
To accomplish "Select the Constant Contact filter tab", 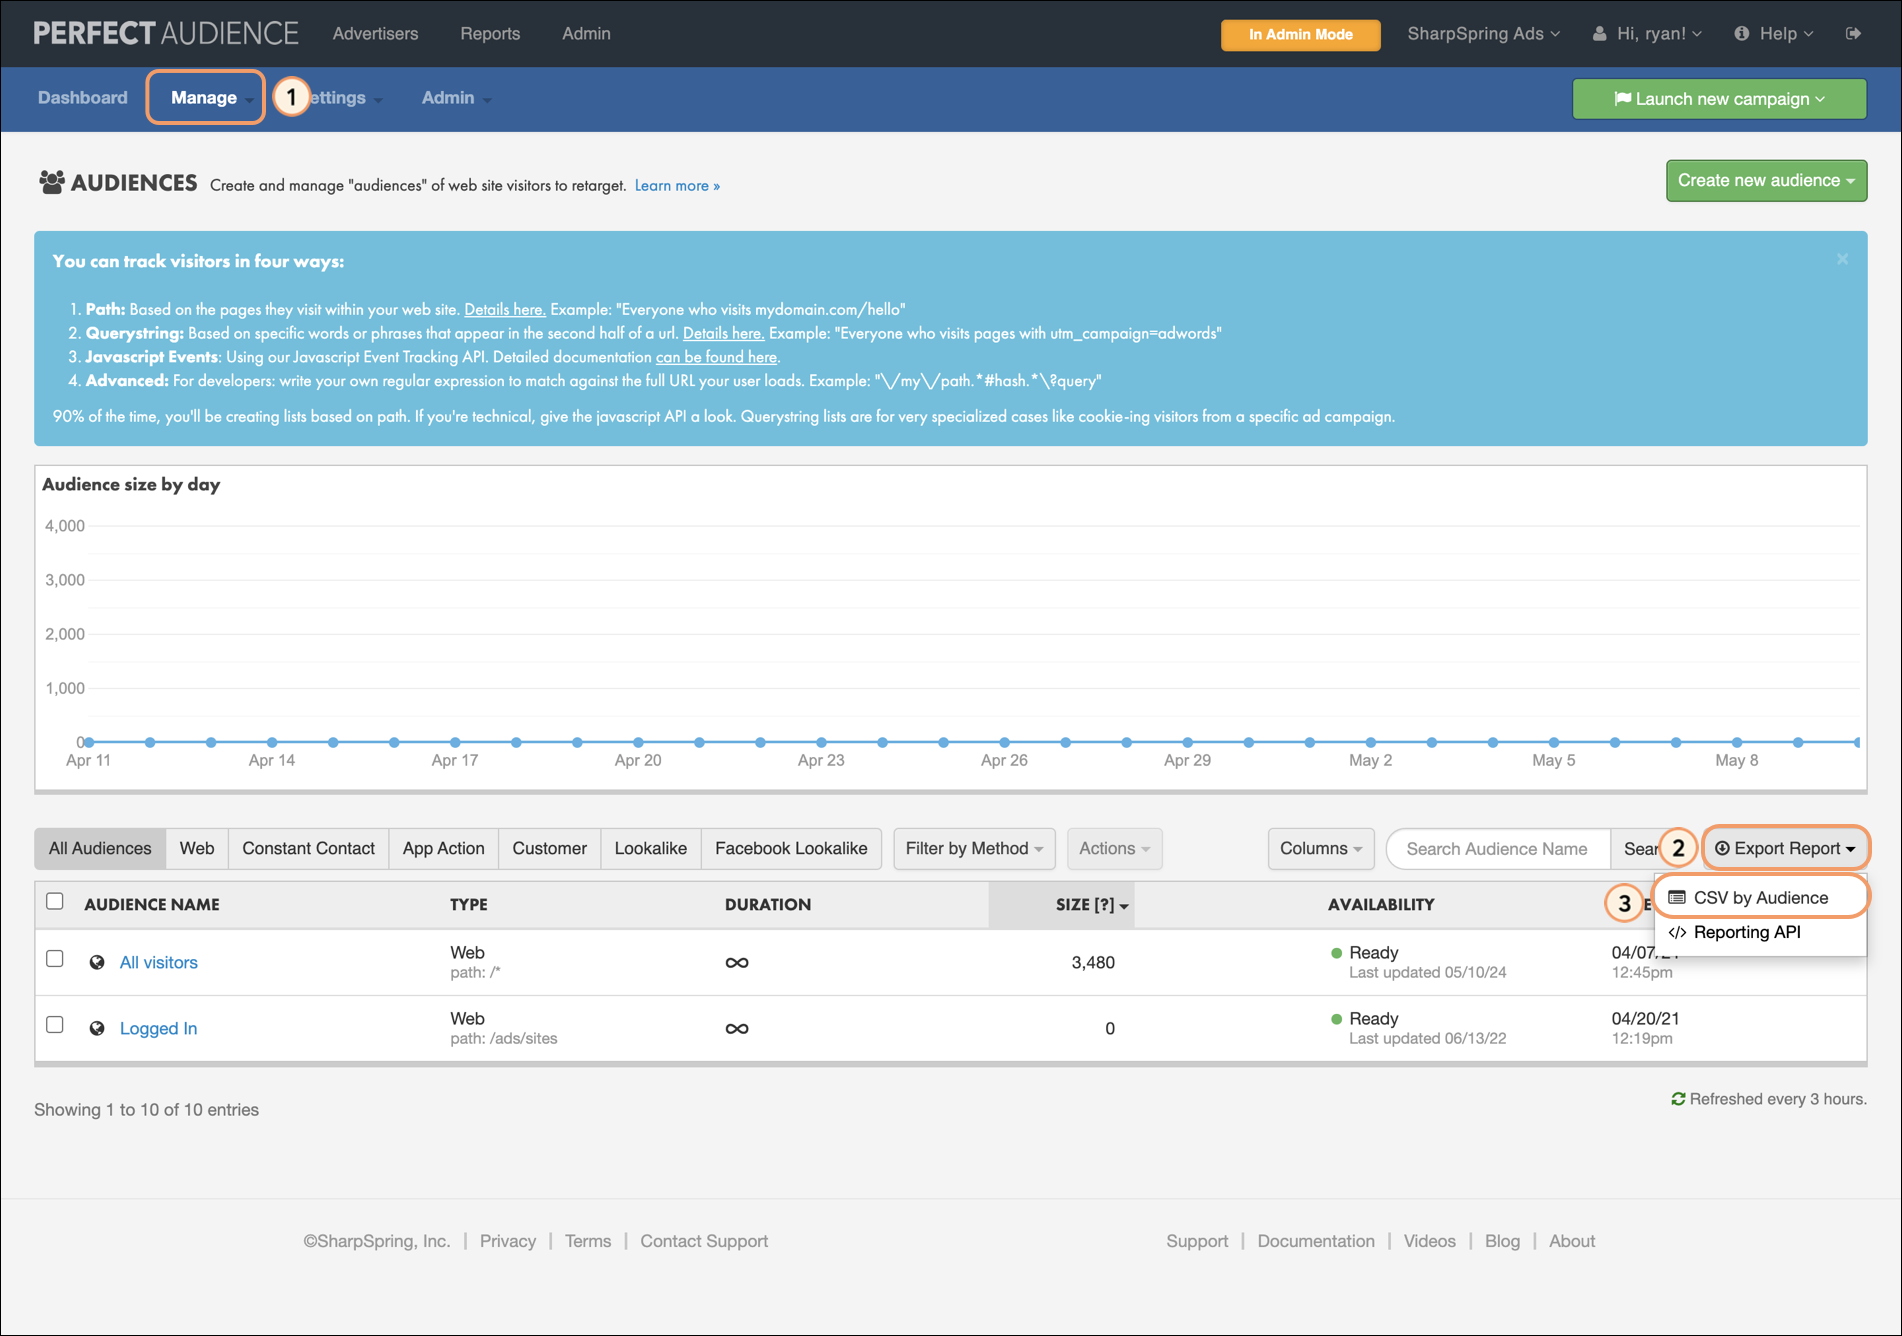I will [x=308, y=848].
